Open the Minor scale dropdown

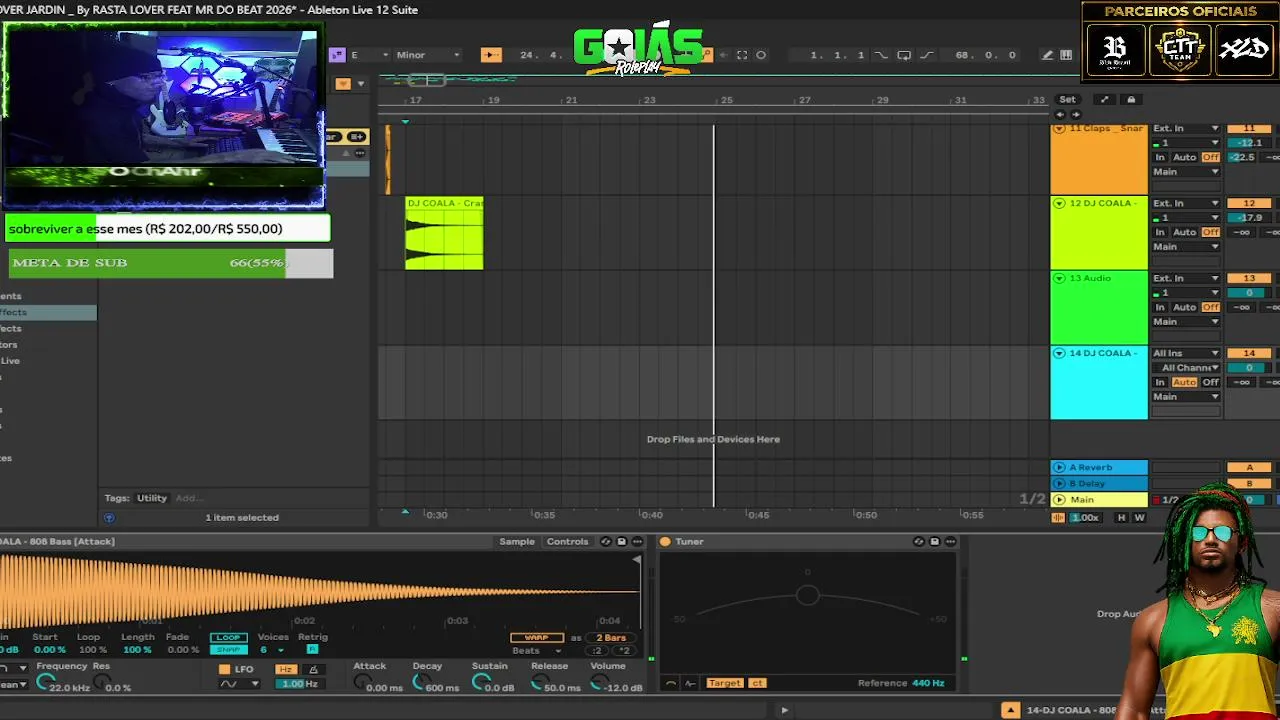tap(428, 55)
